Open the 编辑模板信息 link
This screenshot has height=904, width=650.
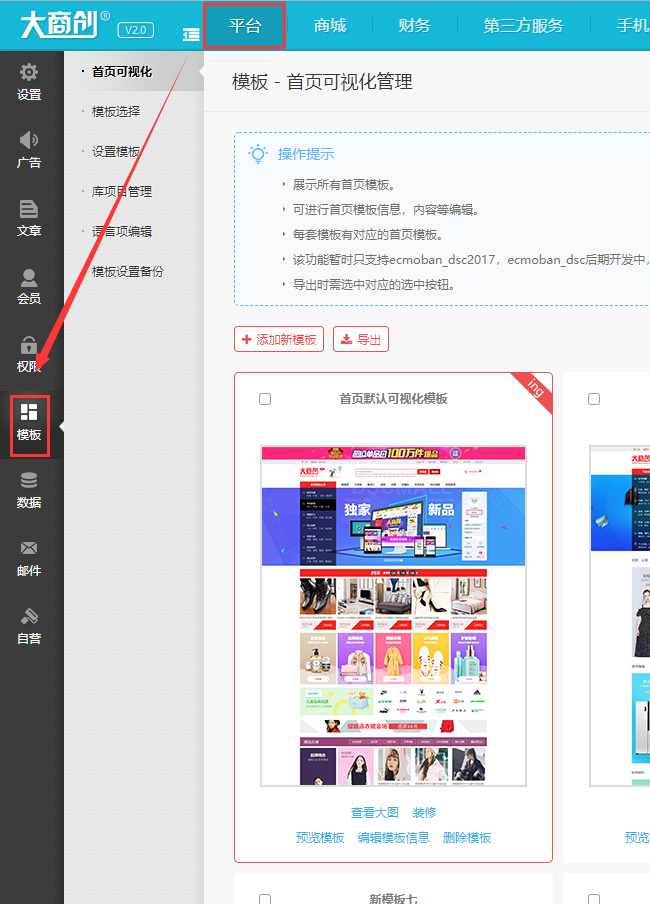tap(393, 838)
